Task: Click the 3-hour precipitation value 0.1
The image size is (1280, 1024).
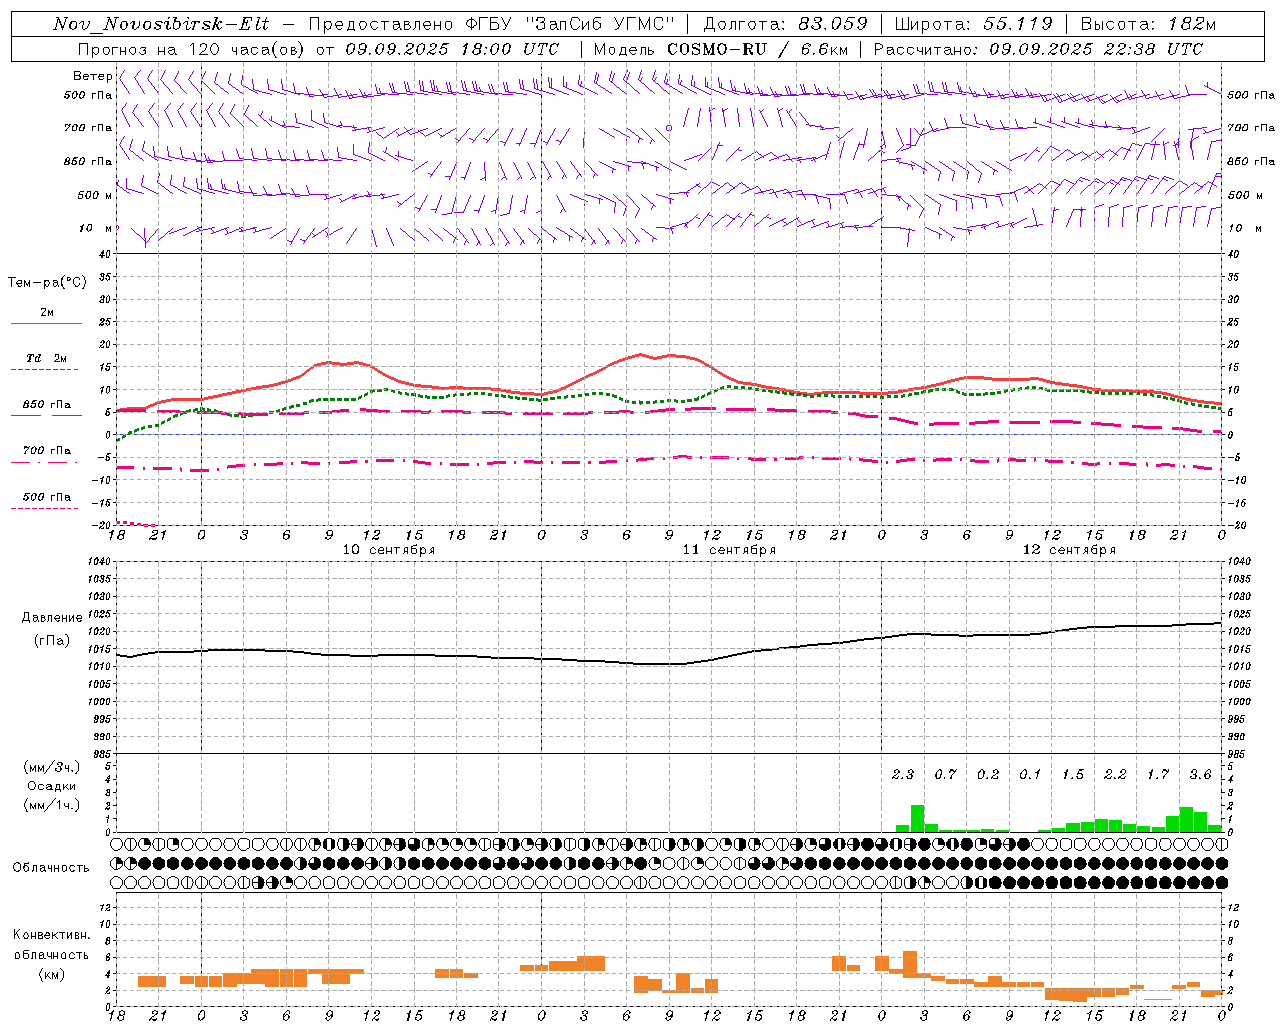Action: [1030, 774]
